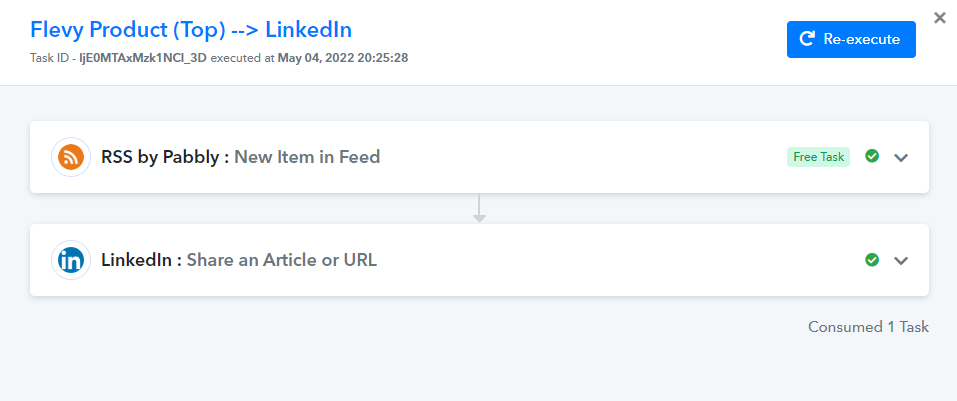The width and height of the screenshot is (957, 401).
Task: Click the May 04, 2022 execution timestamp
Action: 343,59
